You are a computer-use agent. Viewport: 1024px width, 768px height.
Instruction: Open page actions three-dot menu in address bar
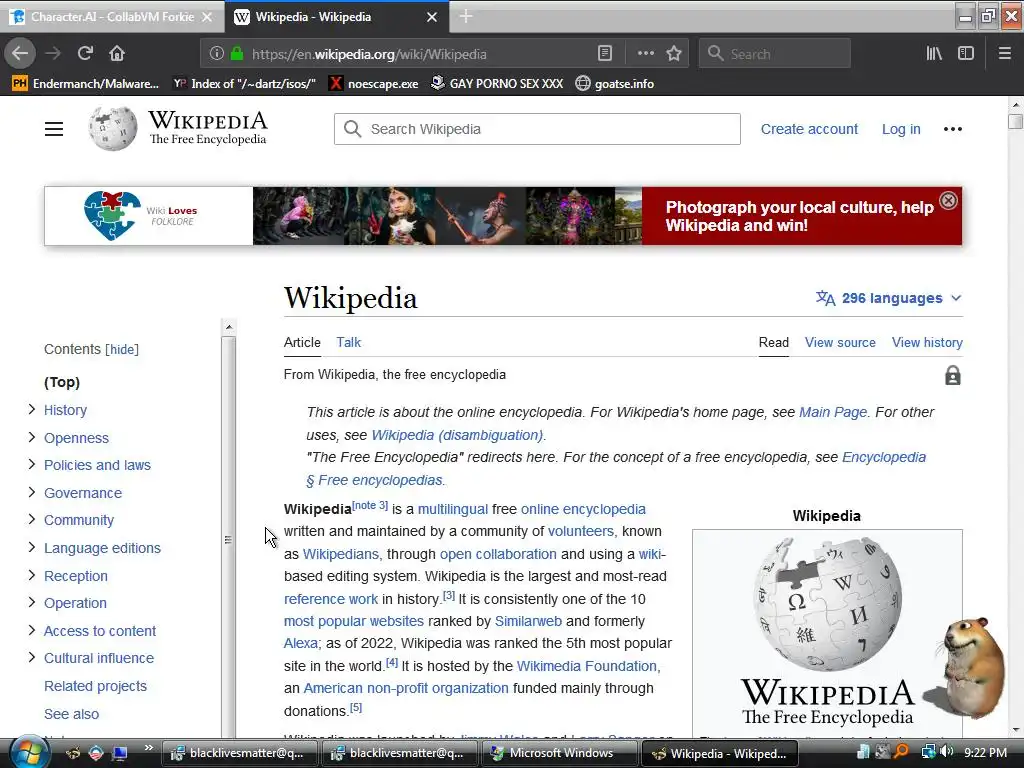click(646, 54)
